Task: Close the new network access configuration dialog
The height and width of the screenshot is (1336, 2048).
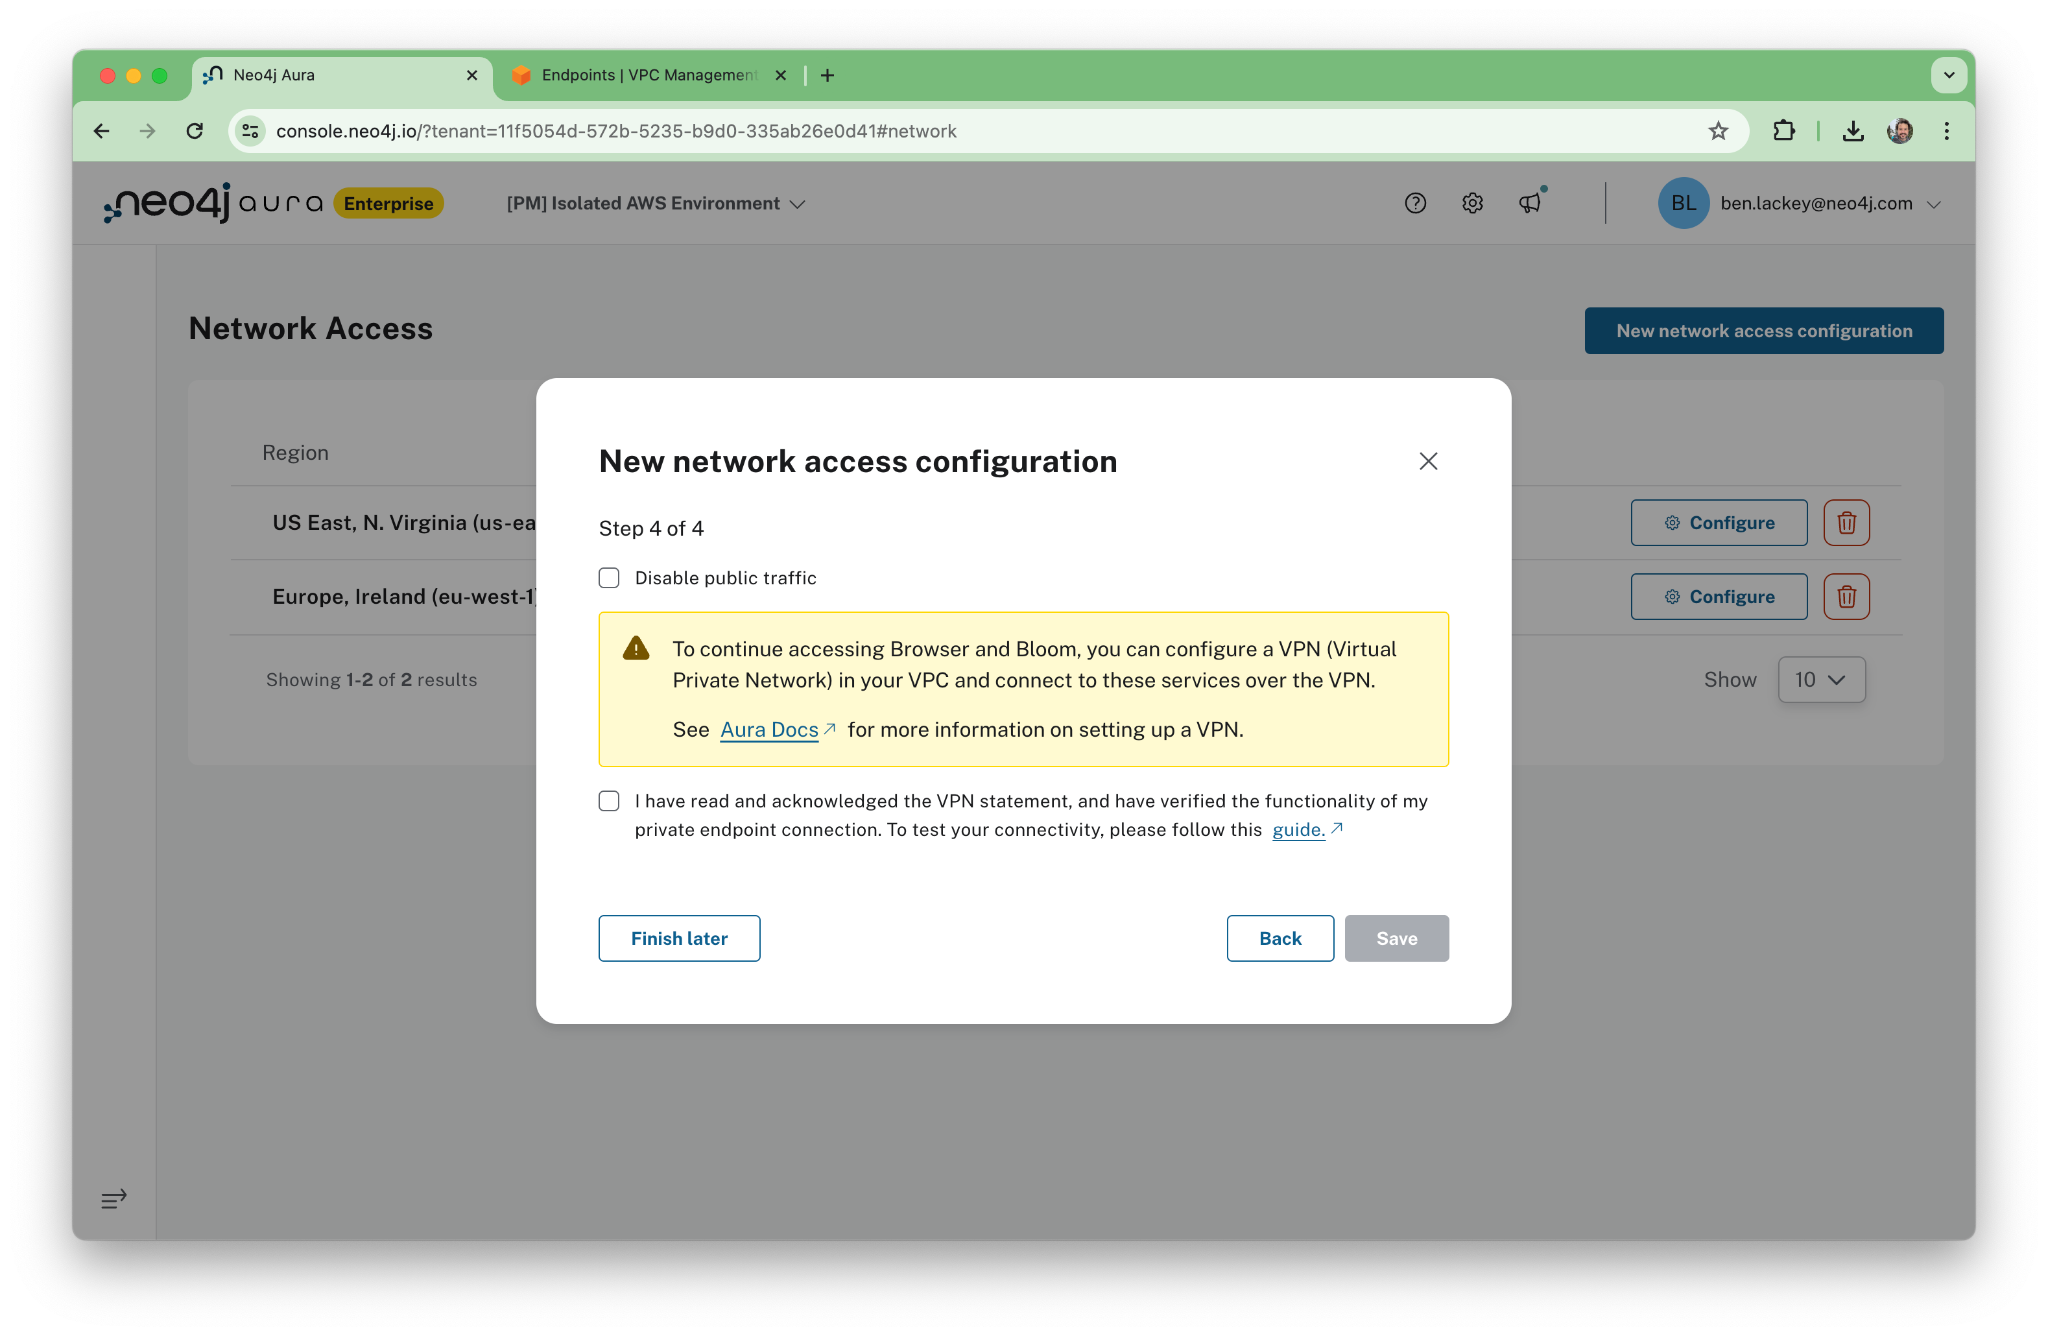Action: click(1428, 461)
